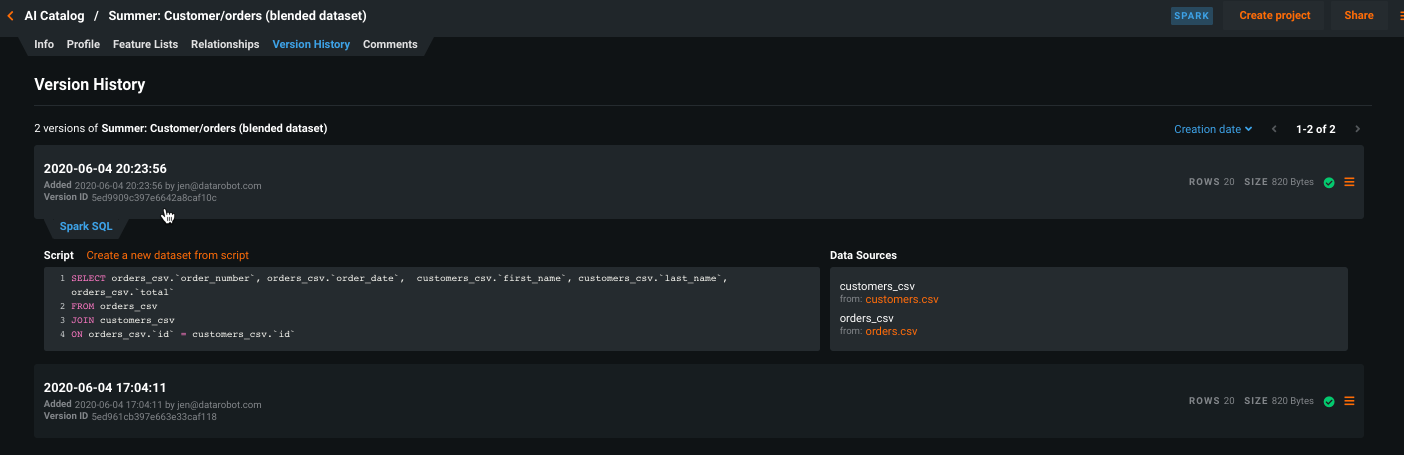Open the customers.csv data source link

click(901, 299)
